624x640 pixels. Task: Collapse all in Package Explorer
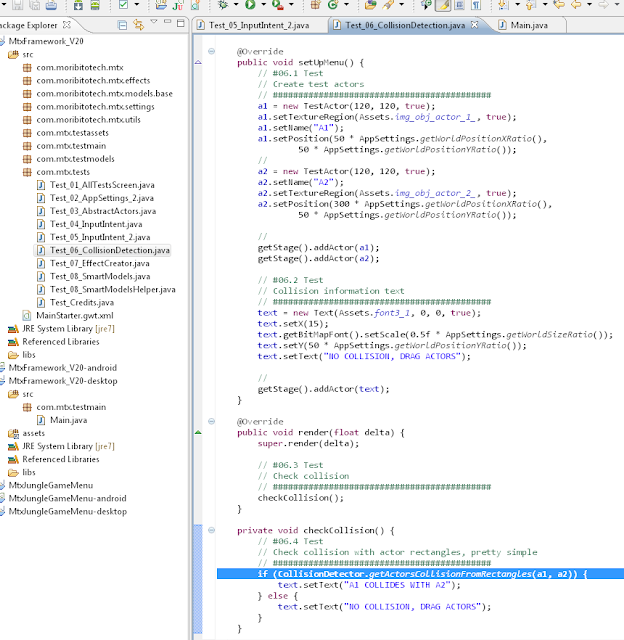coord(122,25)
